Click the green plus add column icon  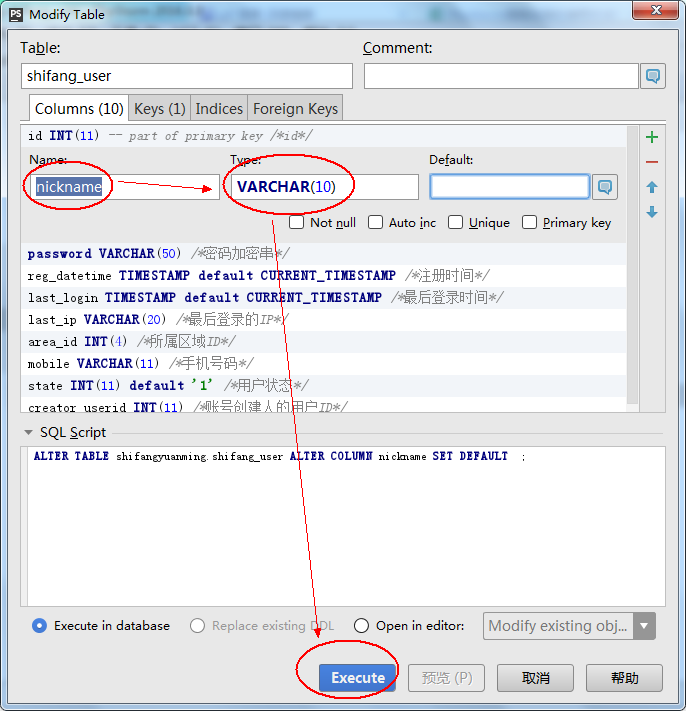pos(652,137)
